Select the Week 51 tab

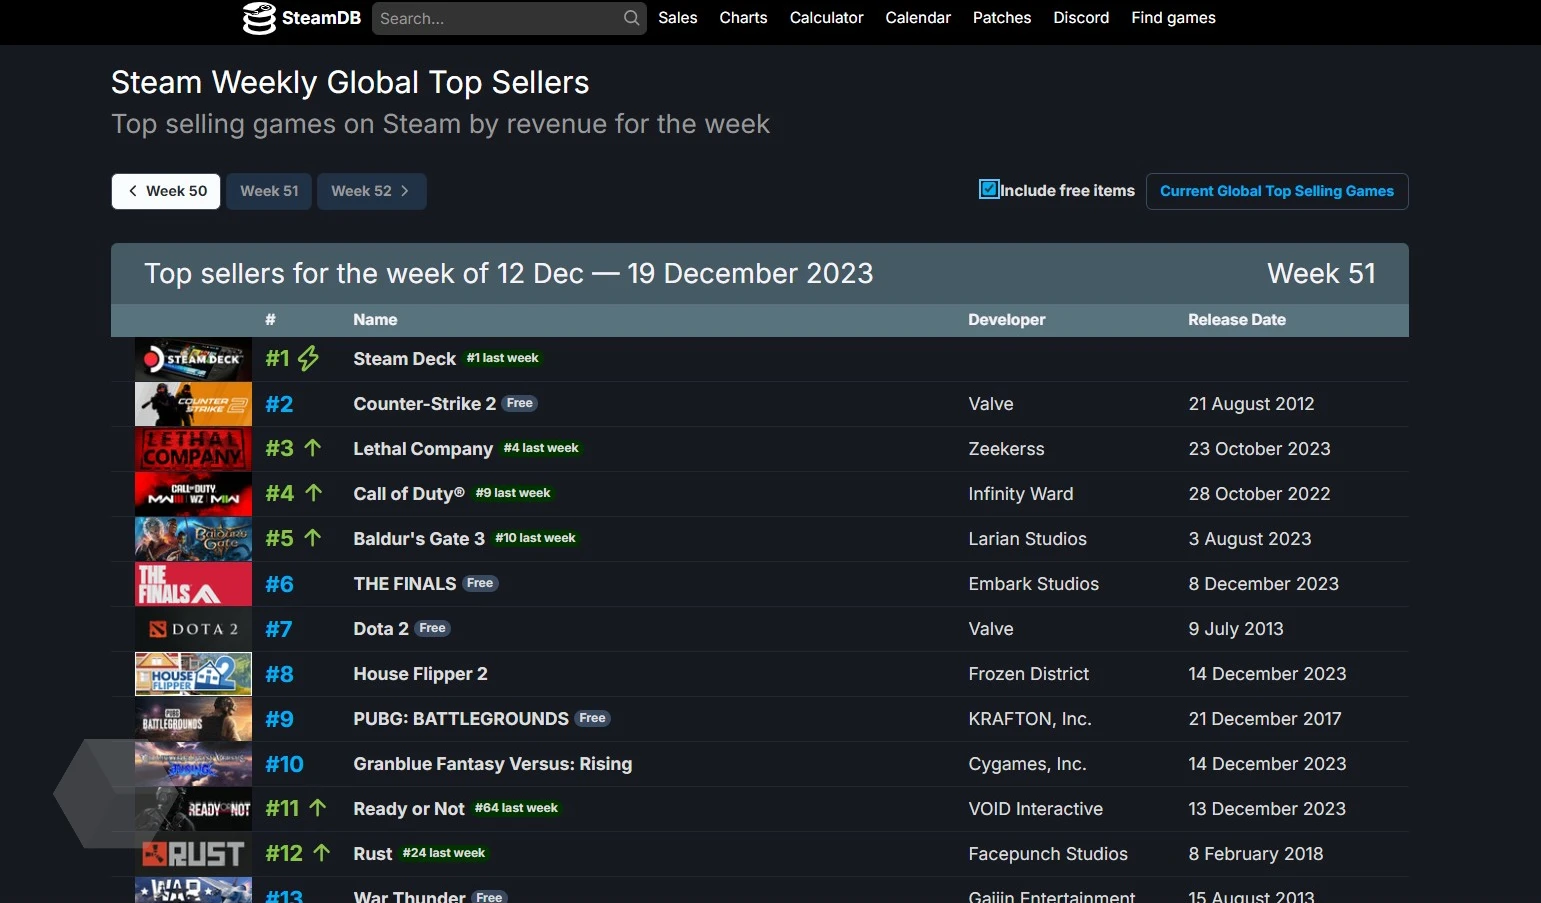269,191
